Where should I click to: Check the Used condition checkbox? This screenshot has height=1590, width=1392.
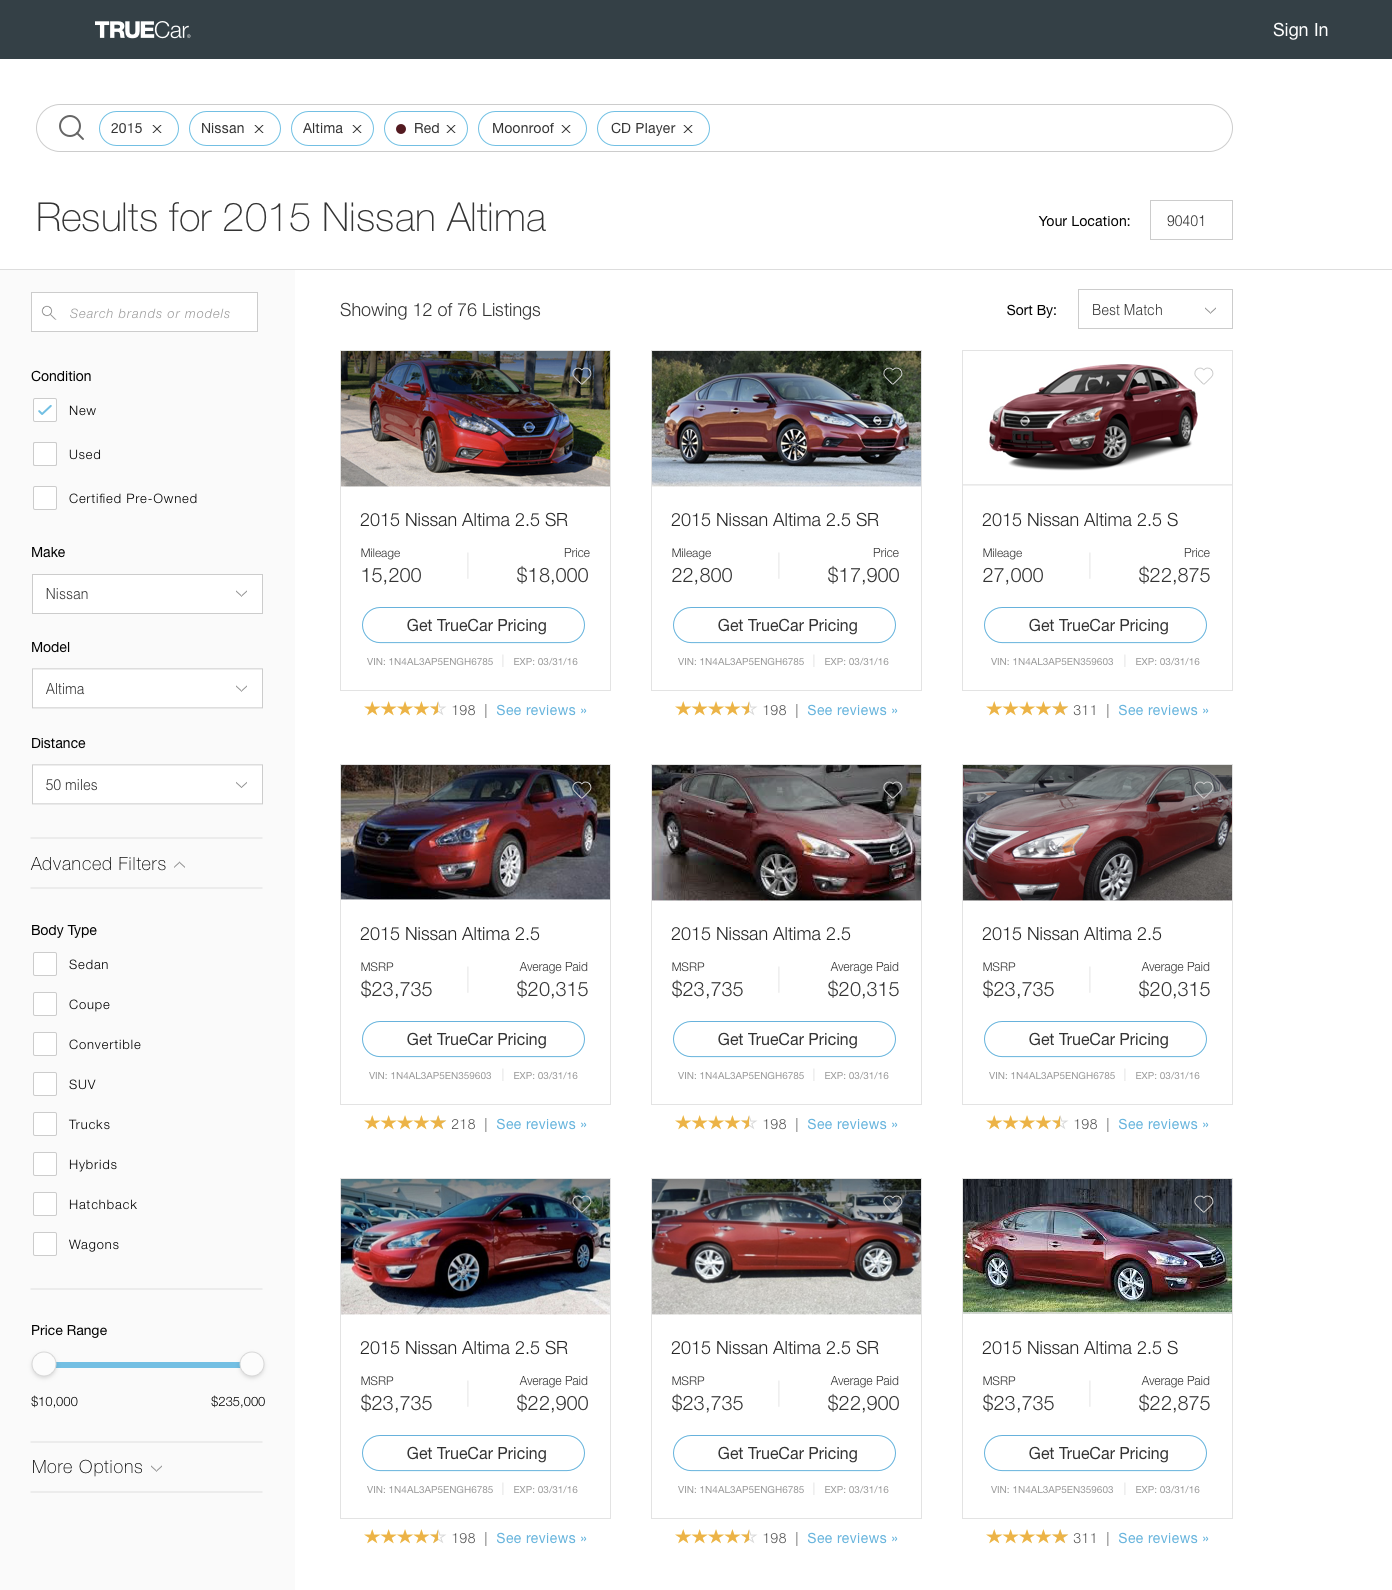point(45,454)
